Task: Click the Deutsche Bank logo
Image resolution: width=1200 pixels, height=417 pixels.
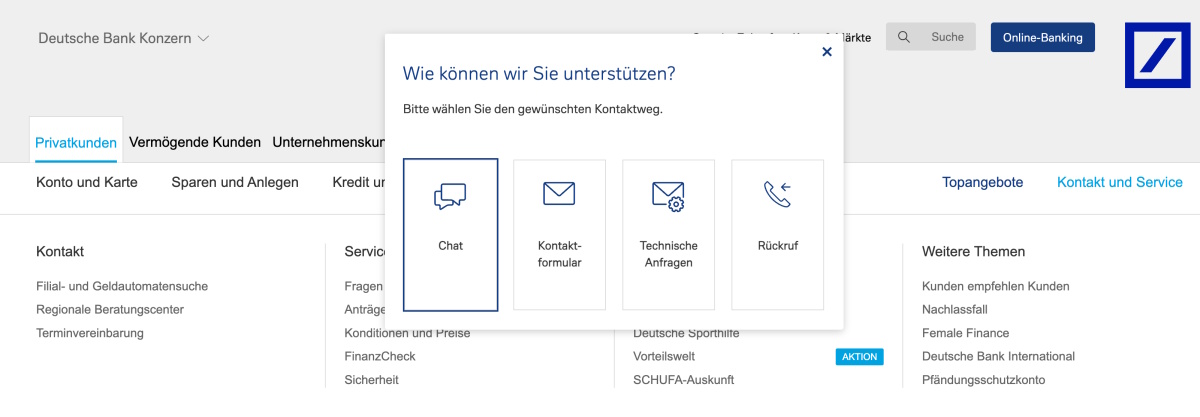Action: tap(1157, 55)
